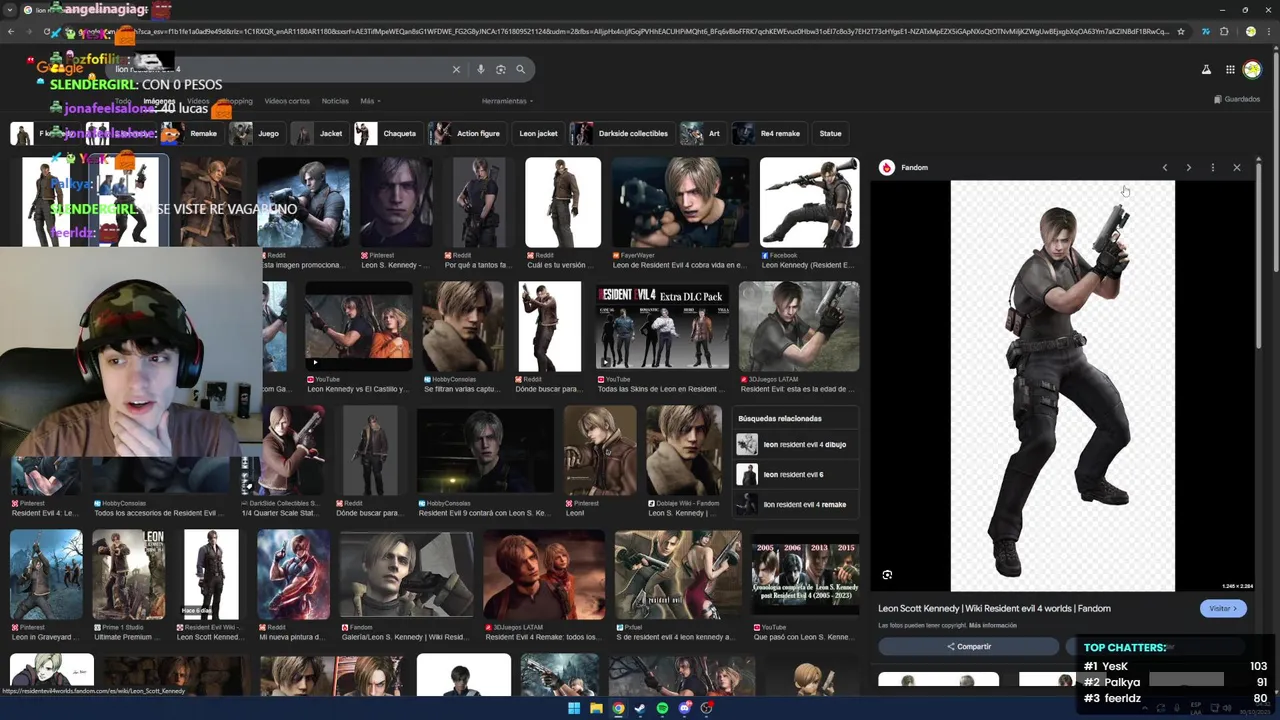
Task: Start voice search with the microphone icon
Action: 481,69
